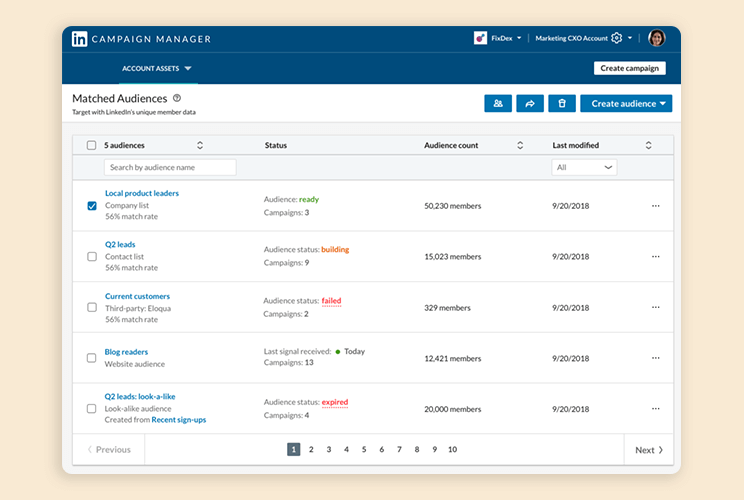Select current page 1

click(x=294, y=449)
